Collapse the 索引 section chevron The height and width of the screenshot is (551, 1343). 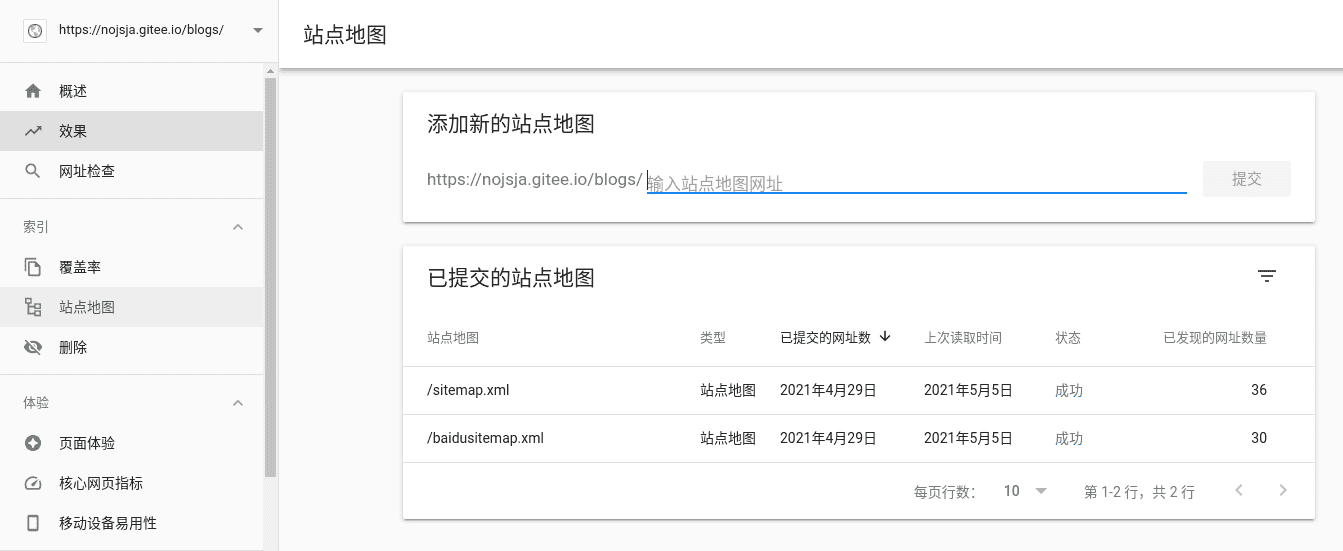238,227
